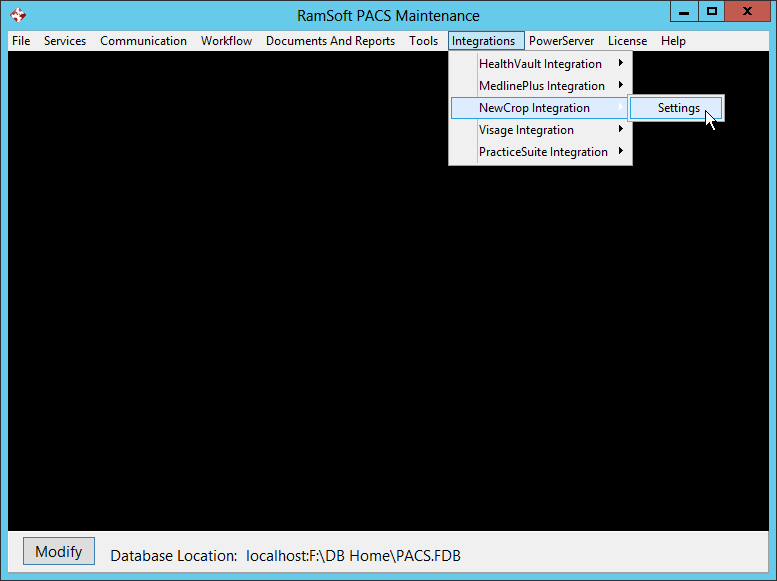Open the File menu
Screen dimensions: 777x581
tap(21, 41)
